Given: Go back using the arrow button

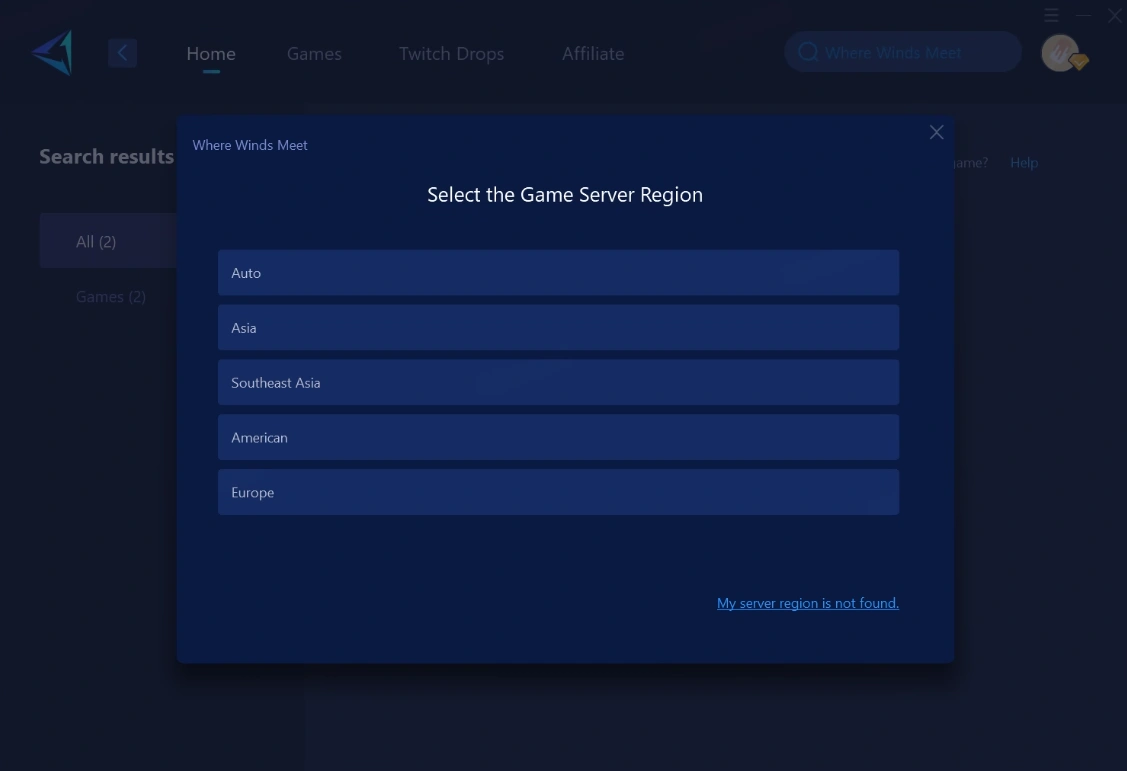Looking at the screenshot, I should (122, 53).
